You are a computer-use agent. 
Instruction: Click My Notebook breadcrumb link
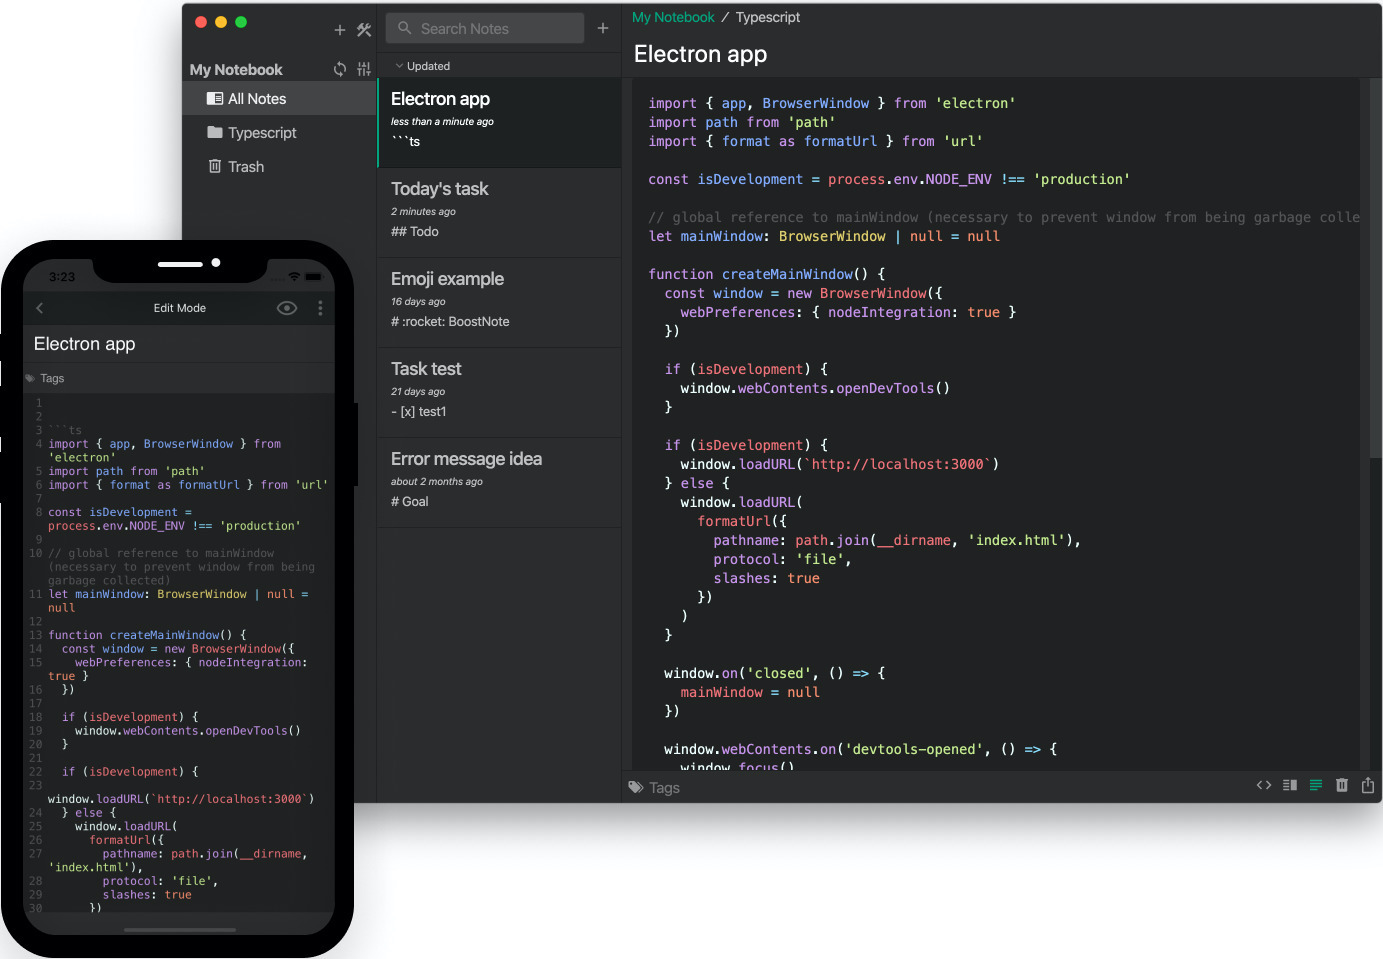tap(673, 17)
